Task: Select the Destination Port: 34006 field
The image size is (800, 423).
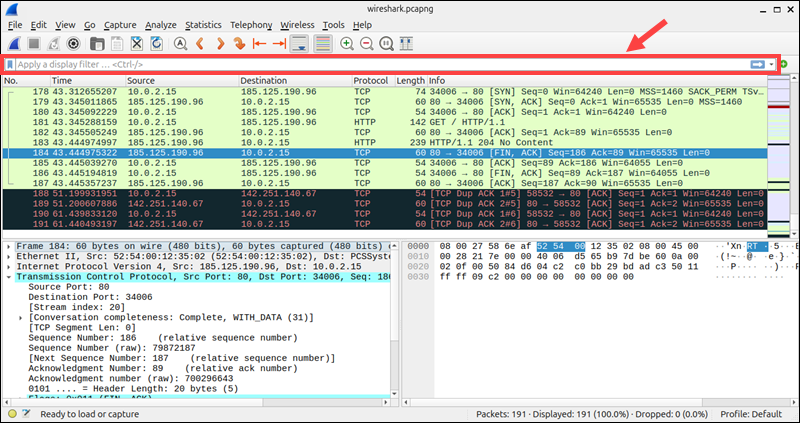Action: pyautogui.click(x=90, y=297)
